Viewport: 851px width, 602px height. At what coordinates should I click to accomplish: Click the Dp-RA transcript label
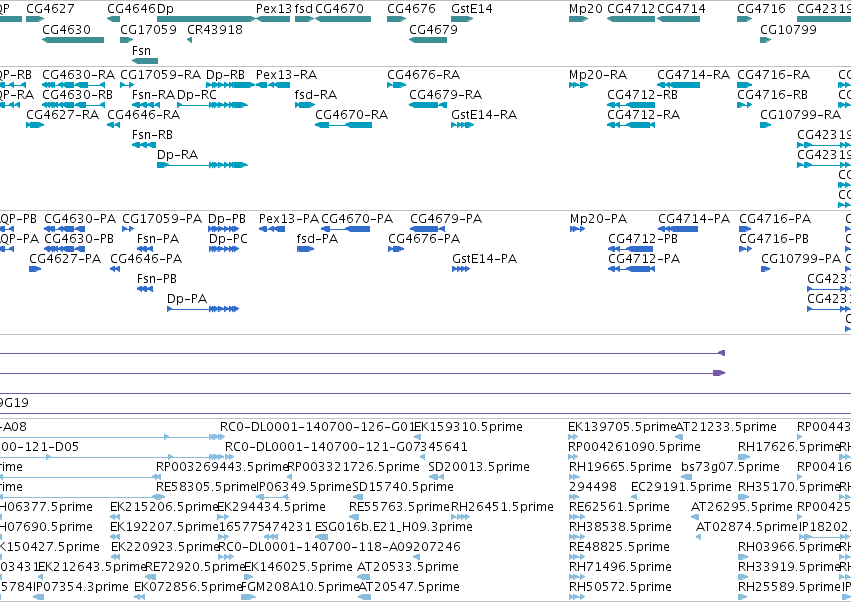pos(177,155)
